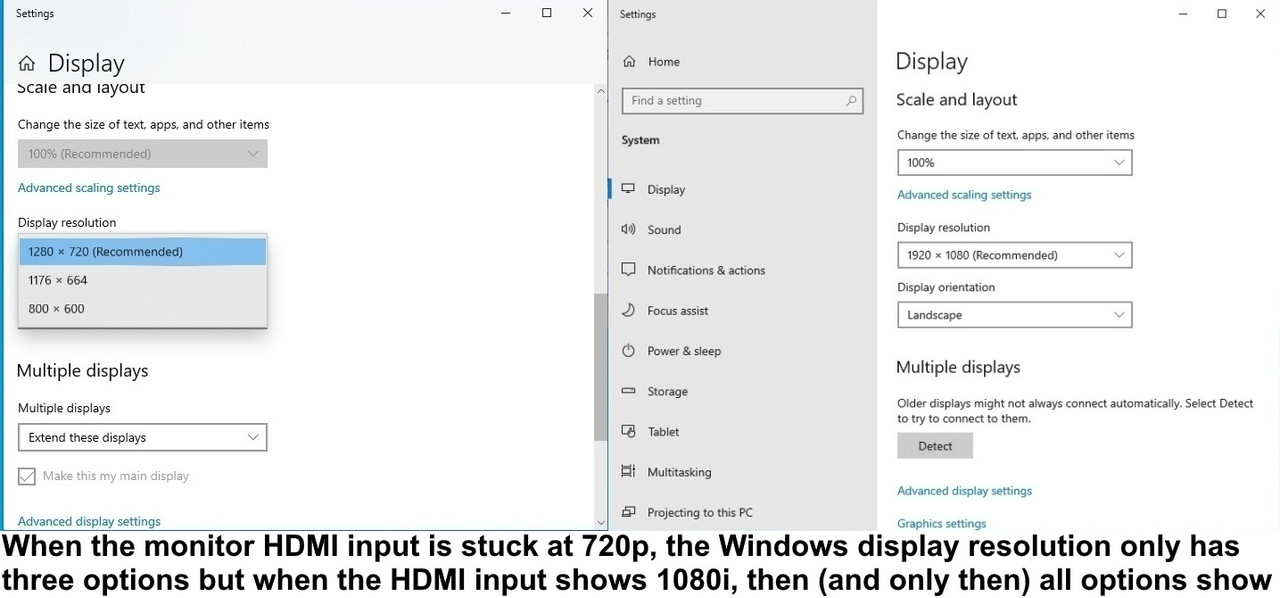The image size is (1280, 598).
Task: Click the Focus assist moon icon
Action: (x=628, y=310)
